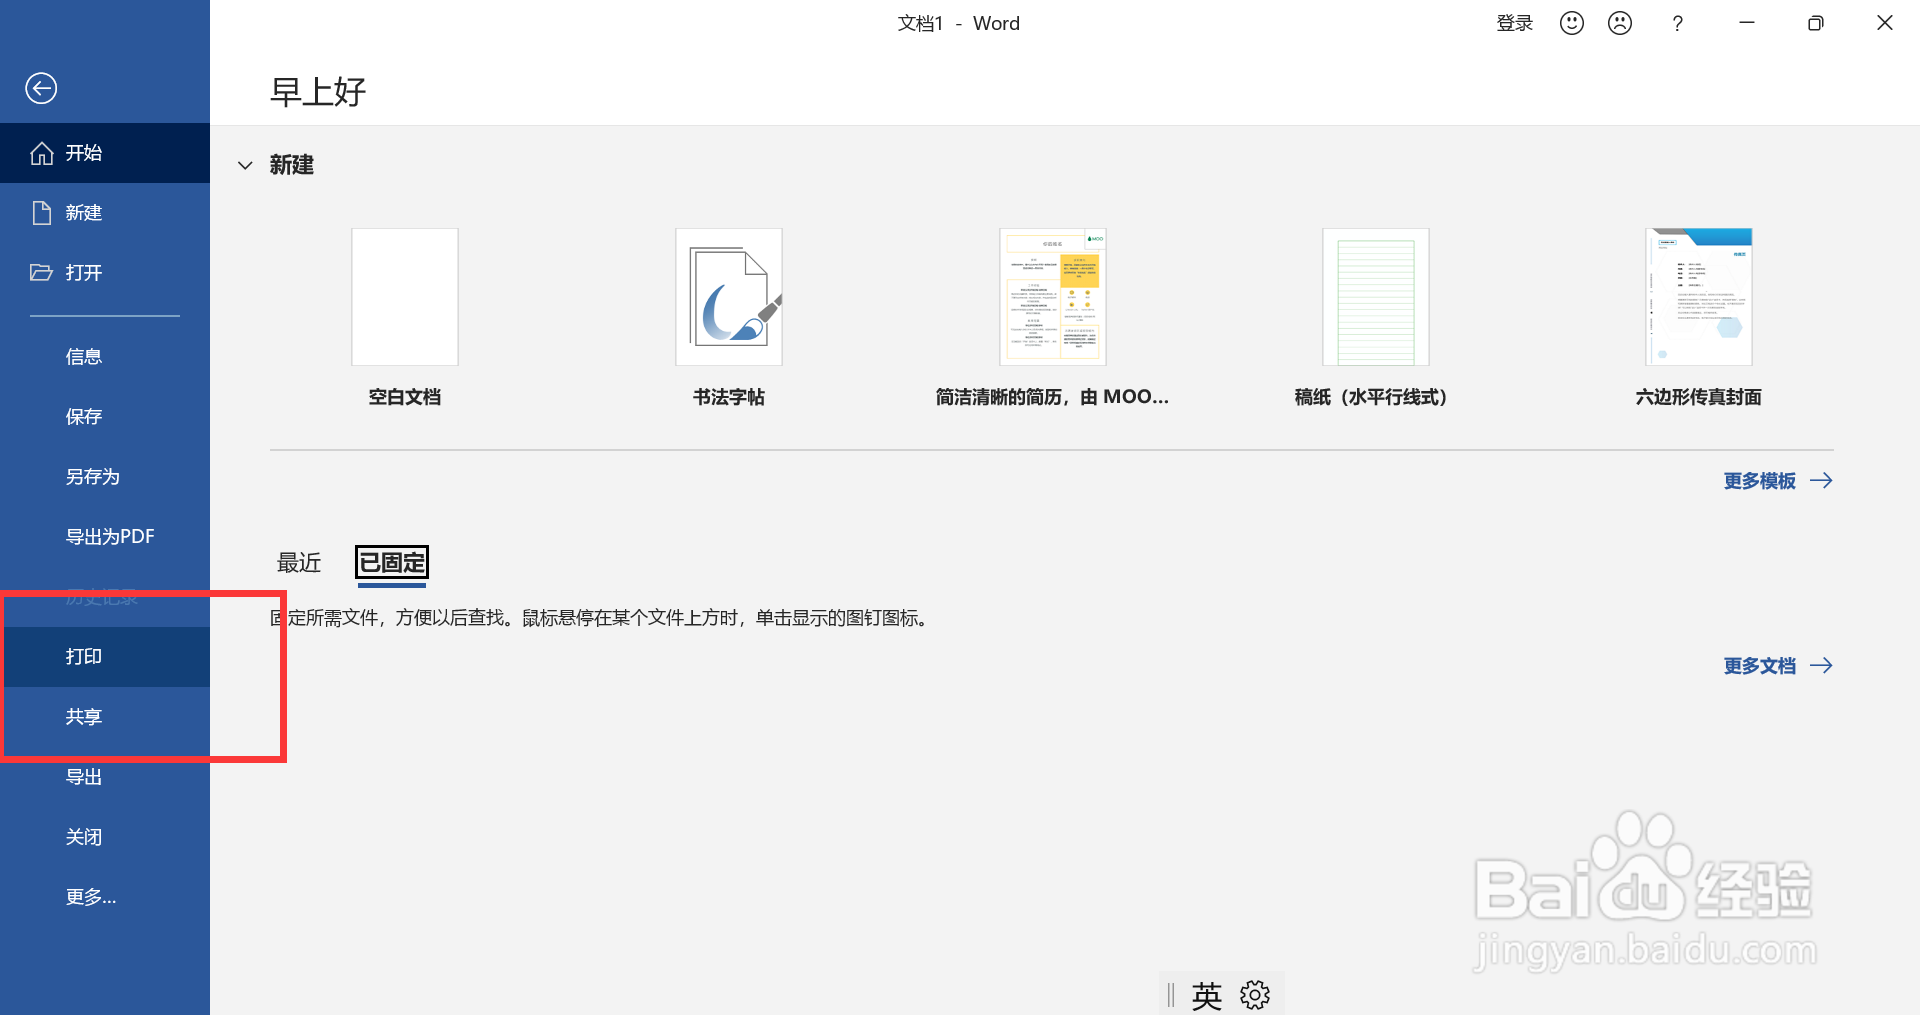Minimize the Word window
This screenshot has width=1920, height=1015.
1747,23
